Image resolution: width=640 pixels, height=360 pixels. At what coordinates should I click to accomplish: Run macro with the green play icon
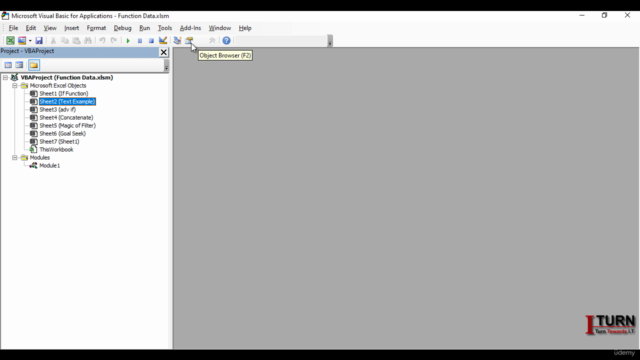(x=128, y=40)
